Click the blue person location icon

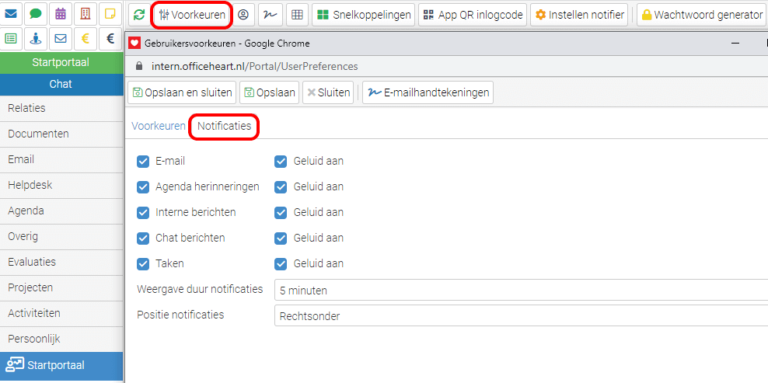[x=35, y=39]
